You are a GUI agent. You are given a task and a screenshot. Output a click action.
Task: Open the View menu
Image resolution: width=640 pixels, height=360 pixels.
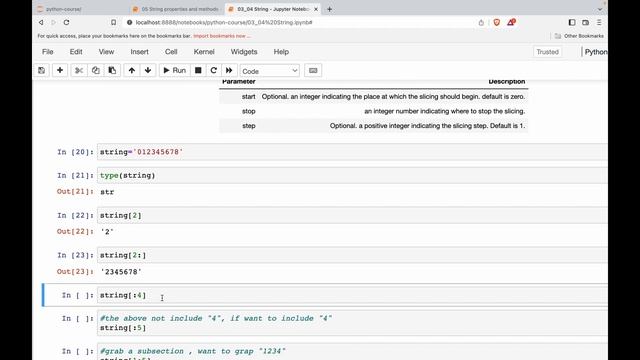click(x=106, y=52)
